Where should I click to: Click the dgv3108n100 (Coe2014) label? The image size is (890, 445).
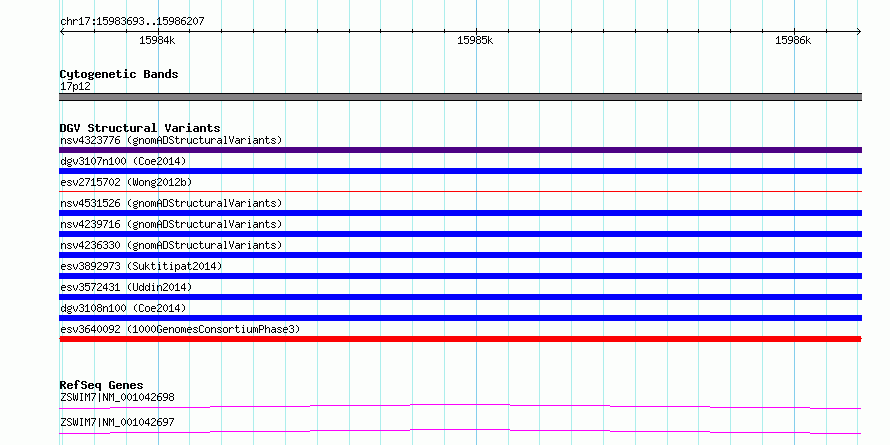123,308
